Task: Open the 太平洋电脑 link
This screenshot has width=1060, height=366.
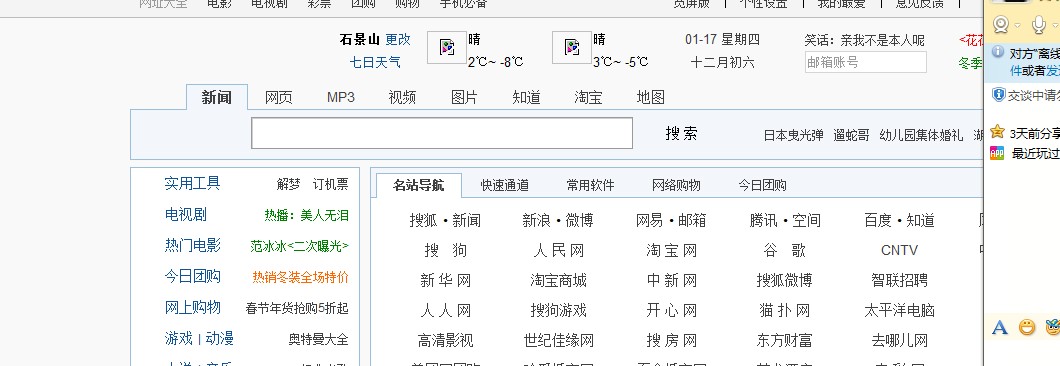Action: pos(899,311)
